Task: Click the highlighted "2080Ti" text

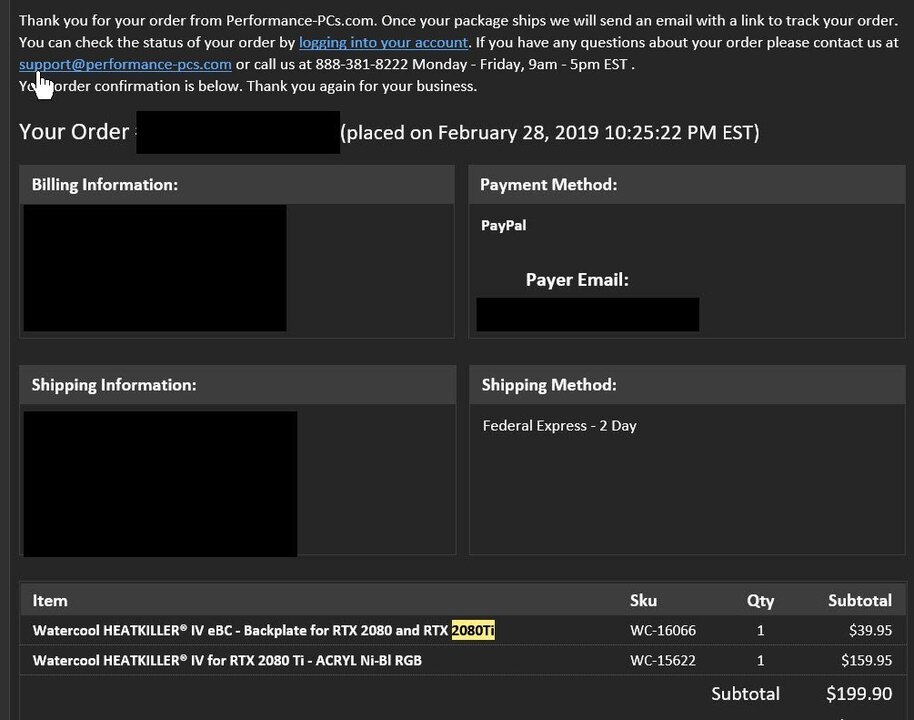Action: (x=473, y=630)
